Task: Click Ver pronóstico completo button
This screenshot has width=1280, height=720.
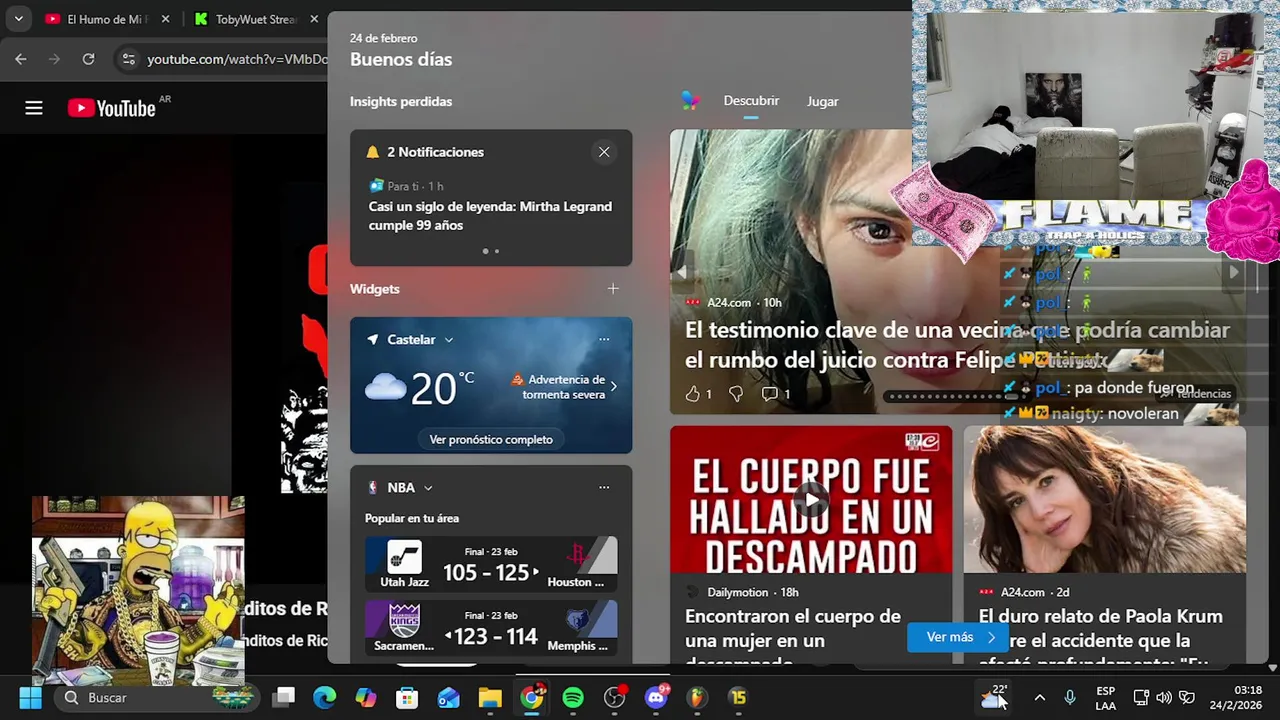Action: click(491, 439)
